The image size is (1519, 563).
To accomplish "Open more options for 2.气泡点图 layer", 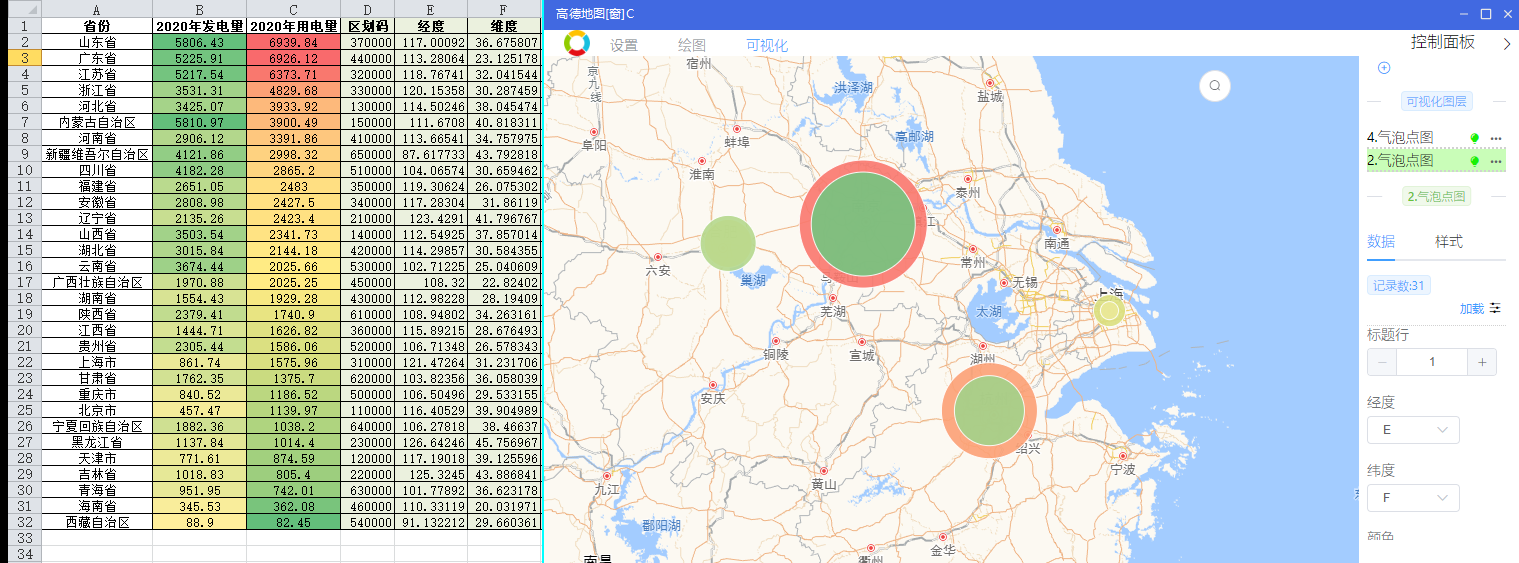I will pos(1496,161).
